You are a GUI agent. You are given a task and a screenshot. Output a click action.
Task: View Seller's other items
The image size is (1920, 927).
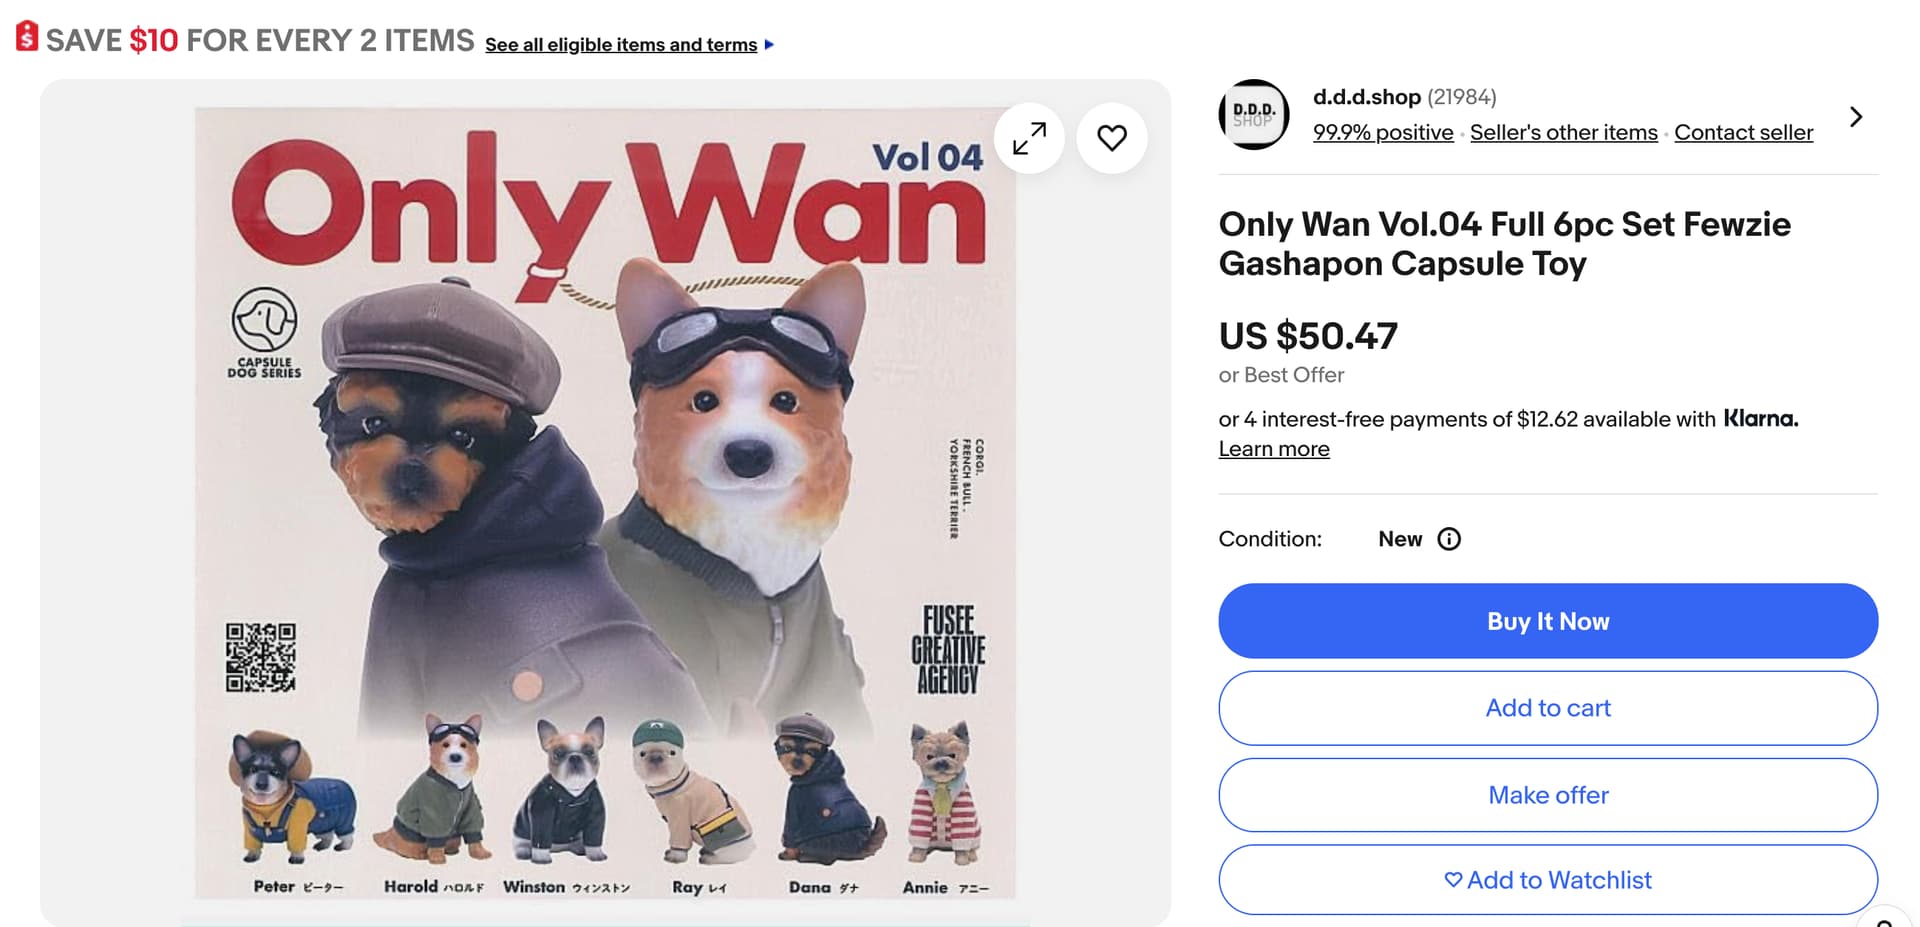click(x=1563, y=132)
